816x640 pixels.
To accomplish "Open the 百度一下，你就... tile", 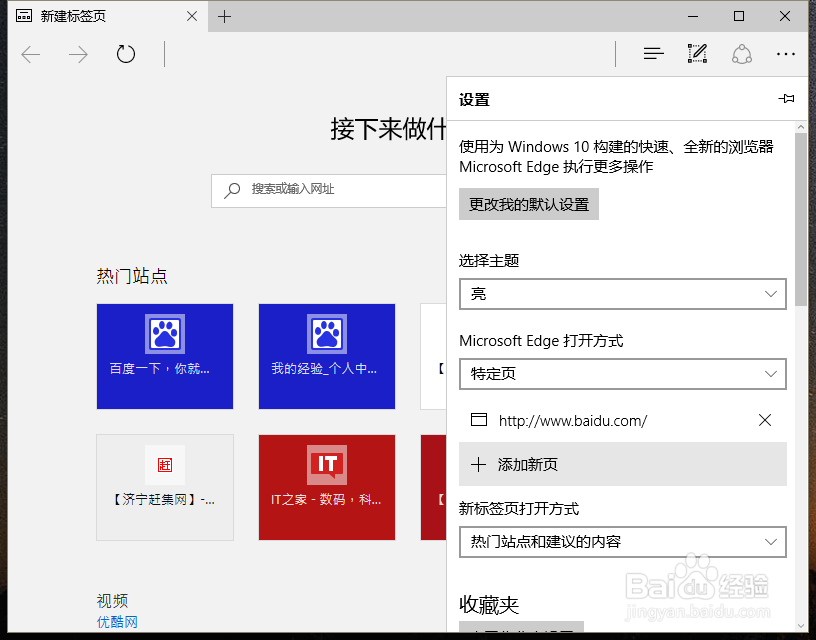I will [x=165, y=356].
